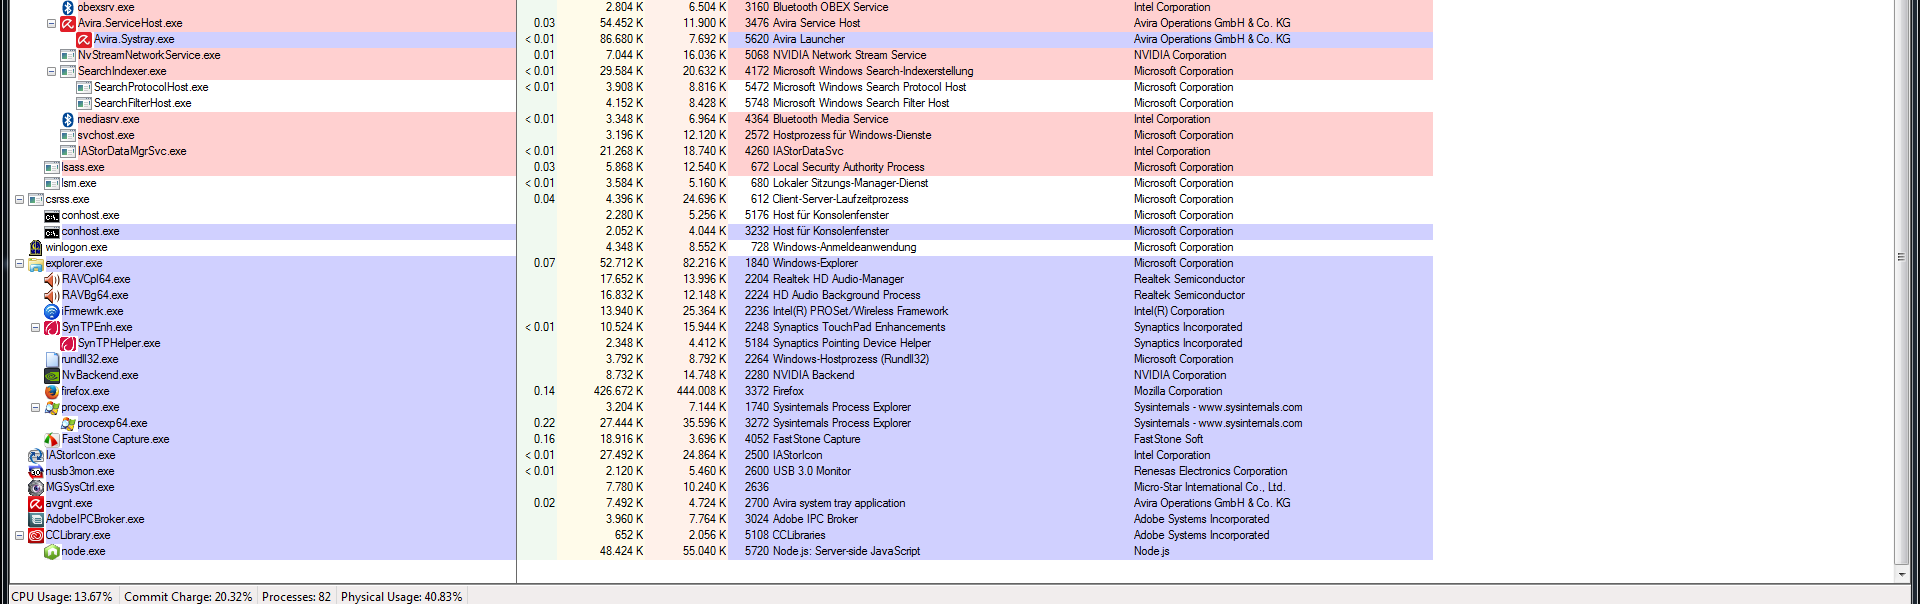
Task: Click the console icon of conhost.exe PID 5176
Action: (x=52, y=215)
